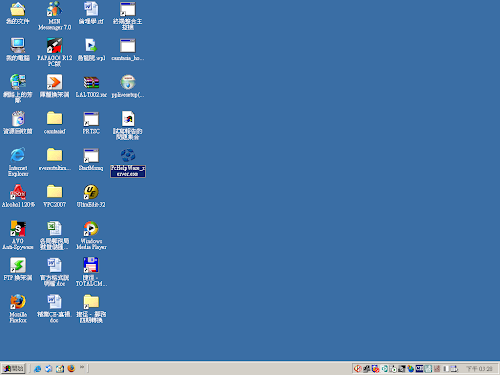Select the Excel spreadsheet file icon
500x375 pixels.
(54, 229)
